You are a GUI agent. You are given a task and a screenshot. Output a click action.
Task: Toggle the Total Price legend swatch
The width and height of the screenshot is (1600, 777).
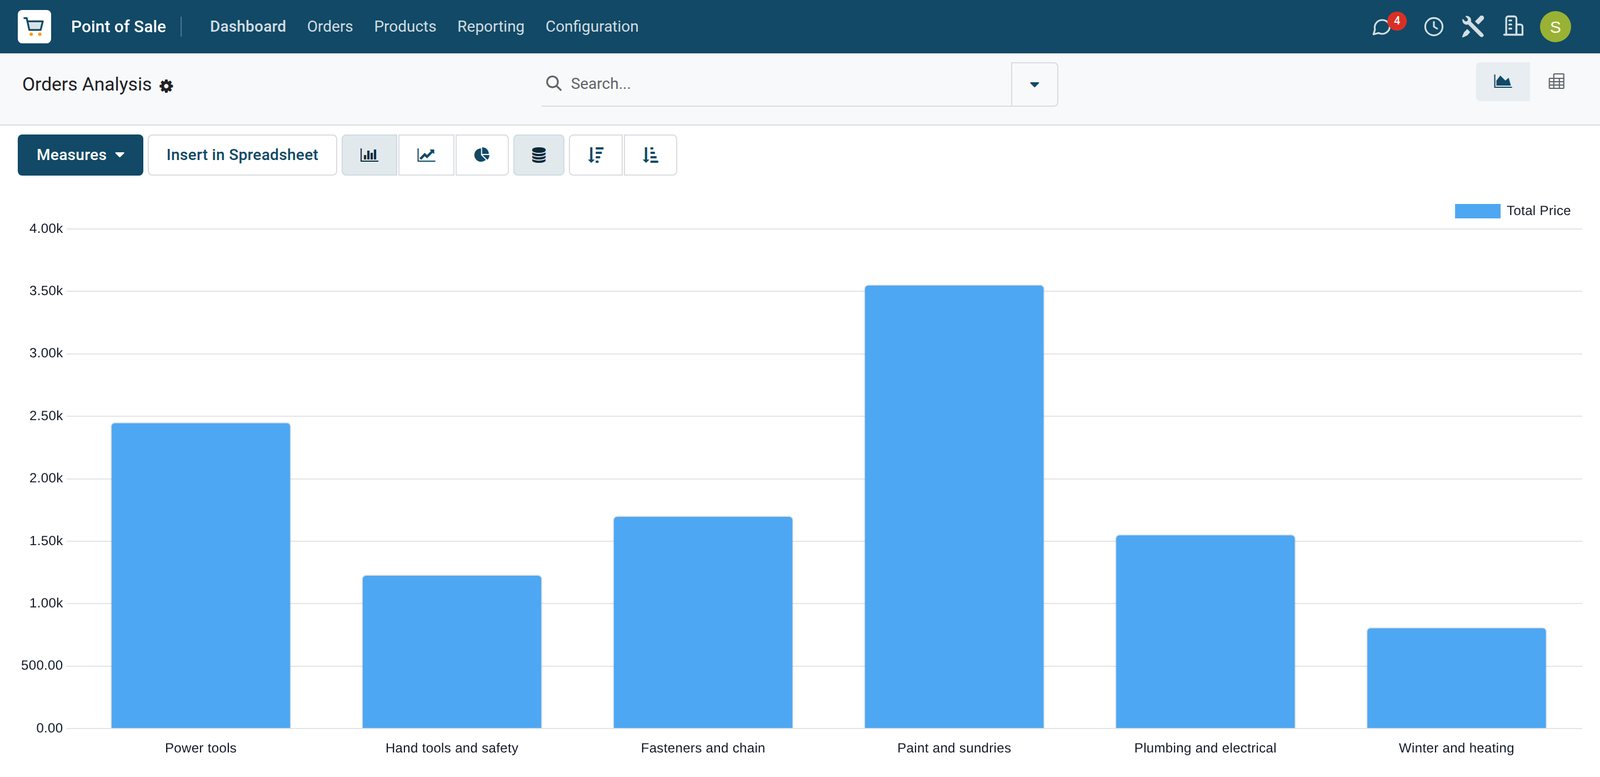[1477, 211]
